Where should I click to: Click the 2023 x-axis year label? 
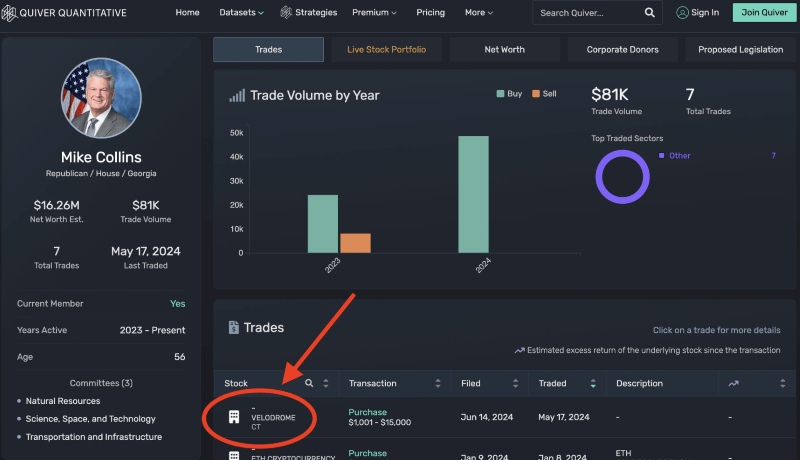(x=332, y=265)
